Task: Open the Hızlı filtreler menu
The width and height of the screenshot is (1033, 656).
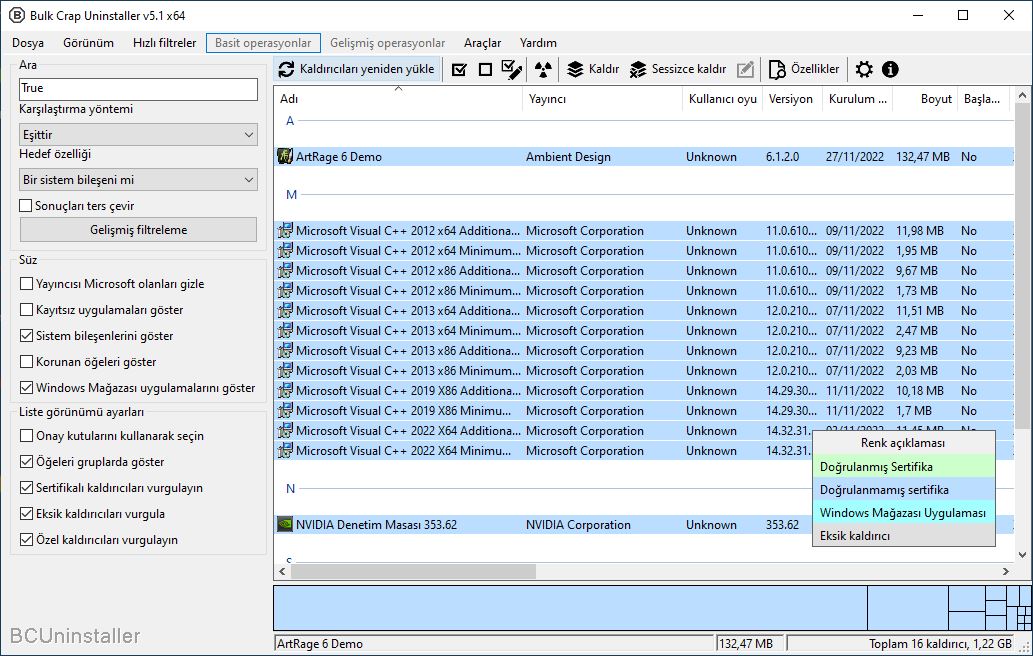Action: pyautogui.click(x=165, y=43)
